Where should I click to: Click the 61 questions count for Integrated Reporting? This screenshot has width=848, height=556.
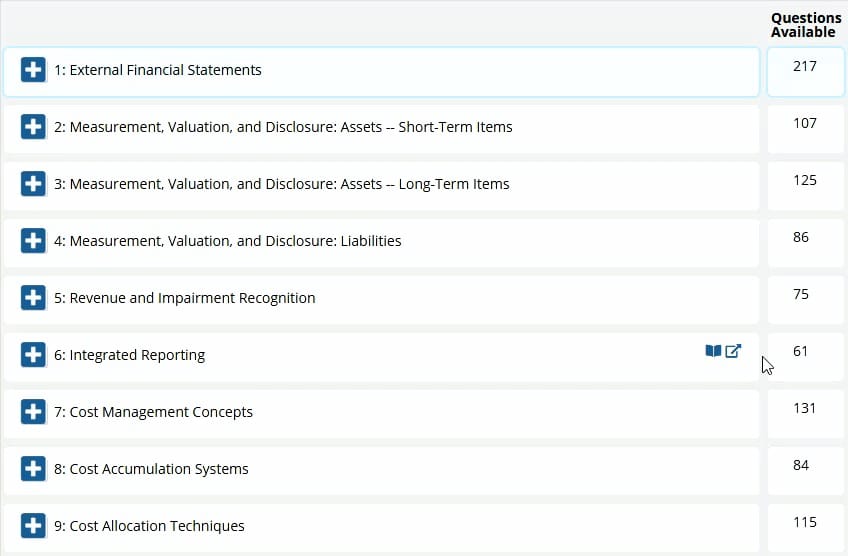(x=800, y=352)
